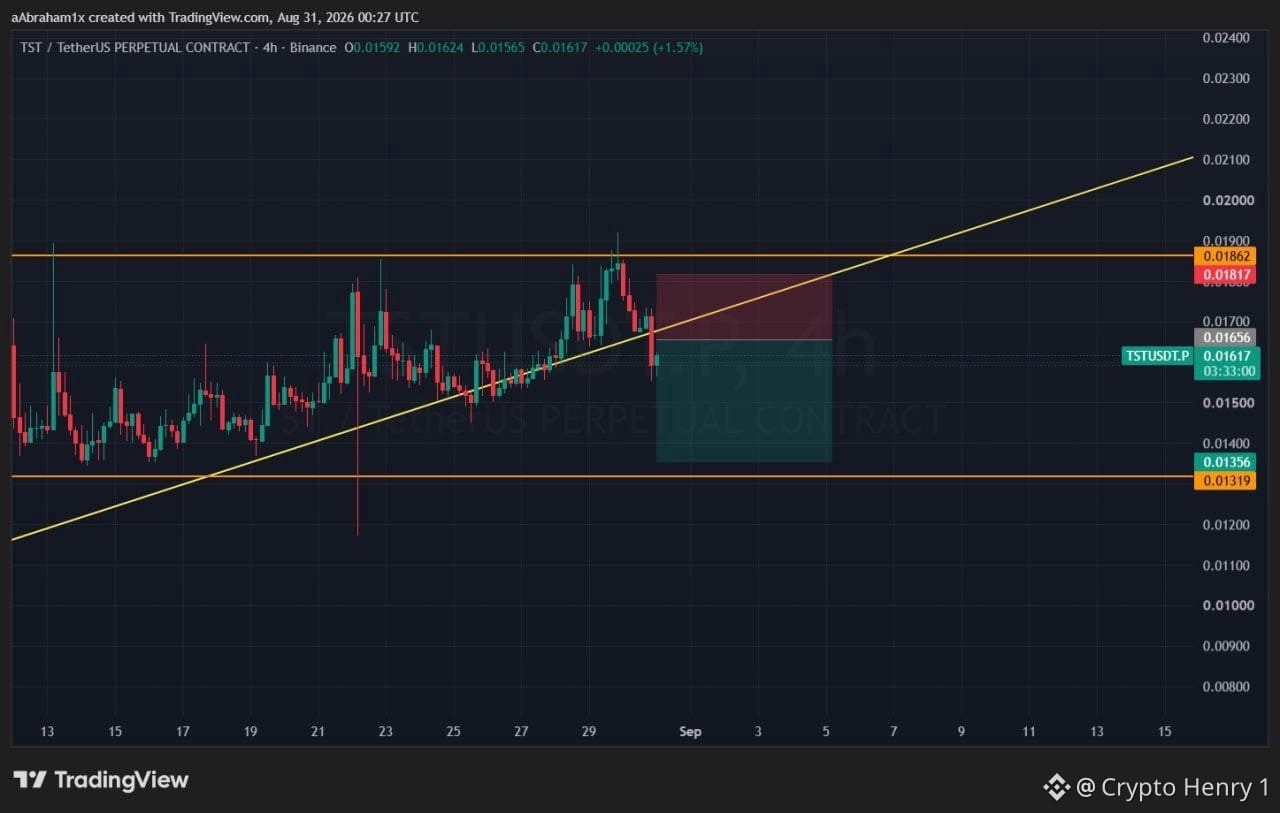Click the 13 date label at the left of the time axis

47,732
